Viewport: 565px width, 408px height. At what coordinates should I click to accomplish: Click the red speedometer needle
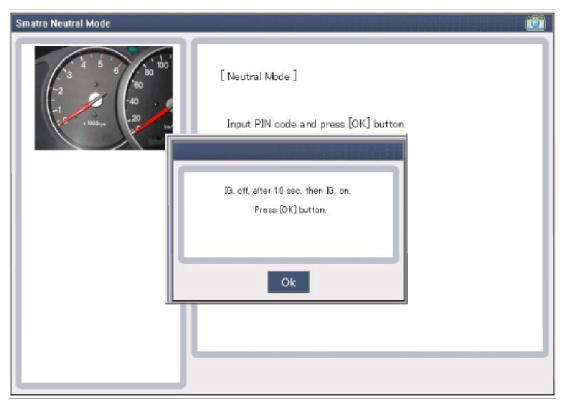(x=151, y=120)
